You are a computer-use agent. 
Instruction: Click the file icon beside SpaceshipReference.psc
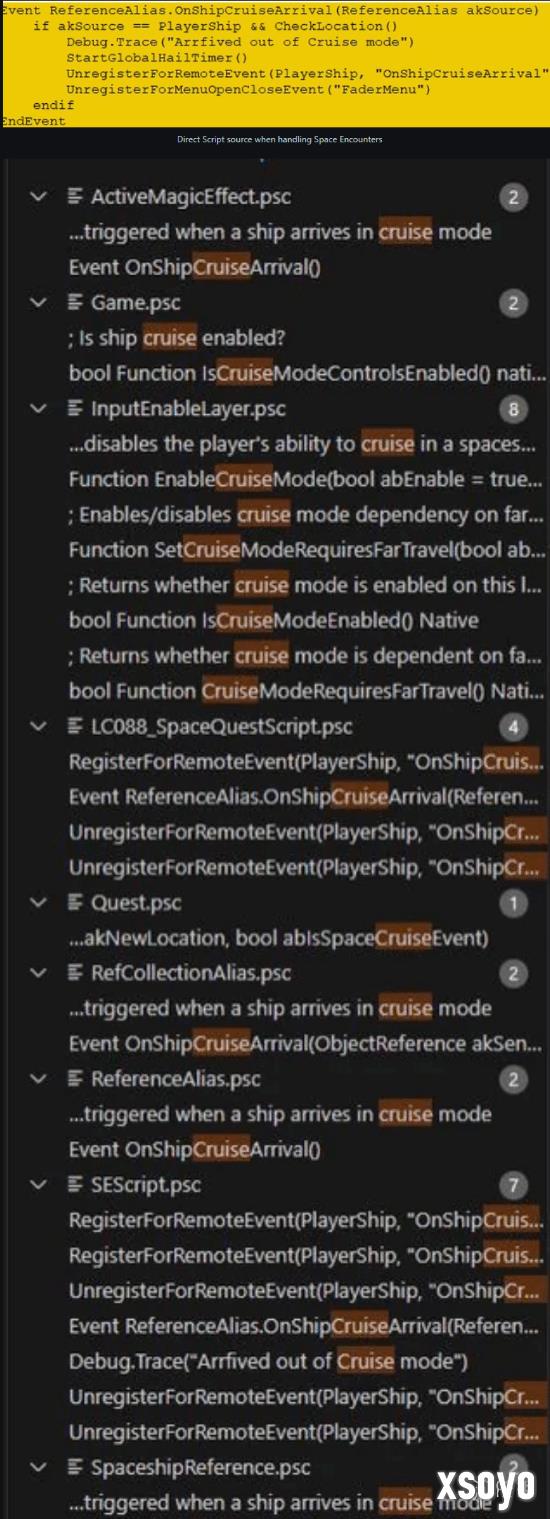75,1468
